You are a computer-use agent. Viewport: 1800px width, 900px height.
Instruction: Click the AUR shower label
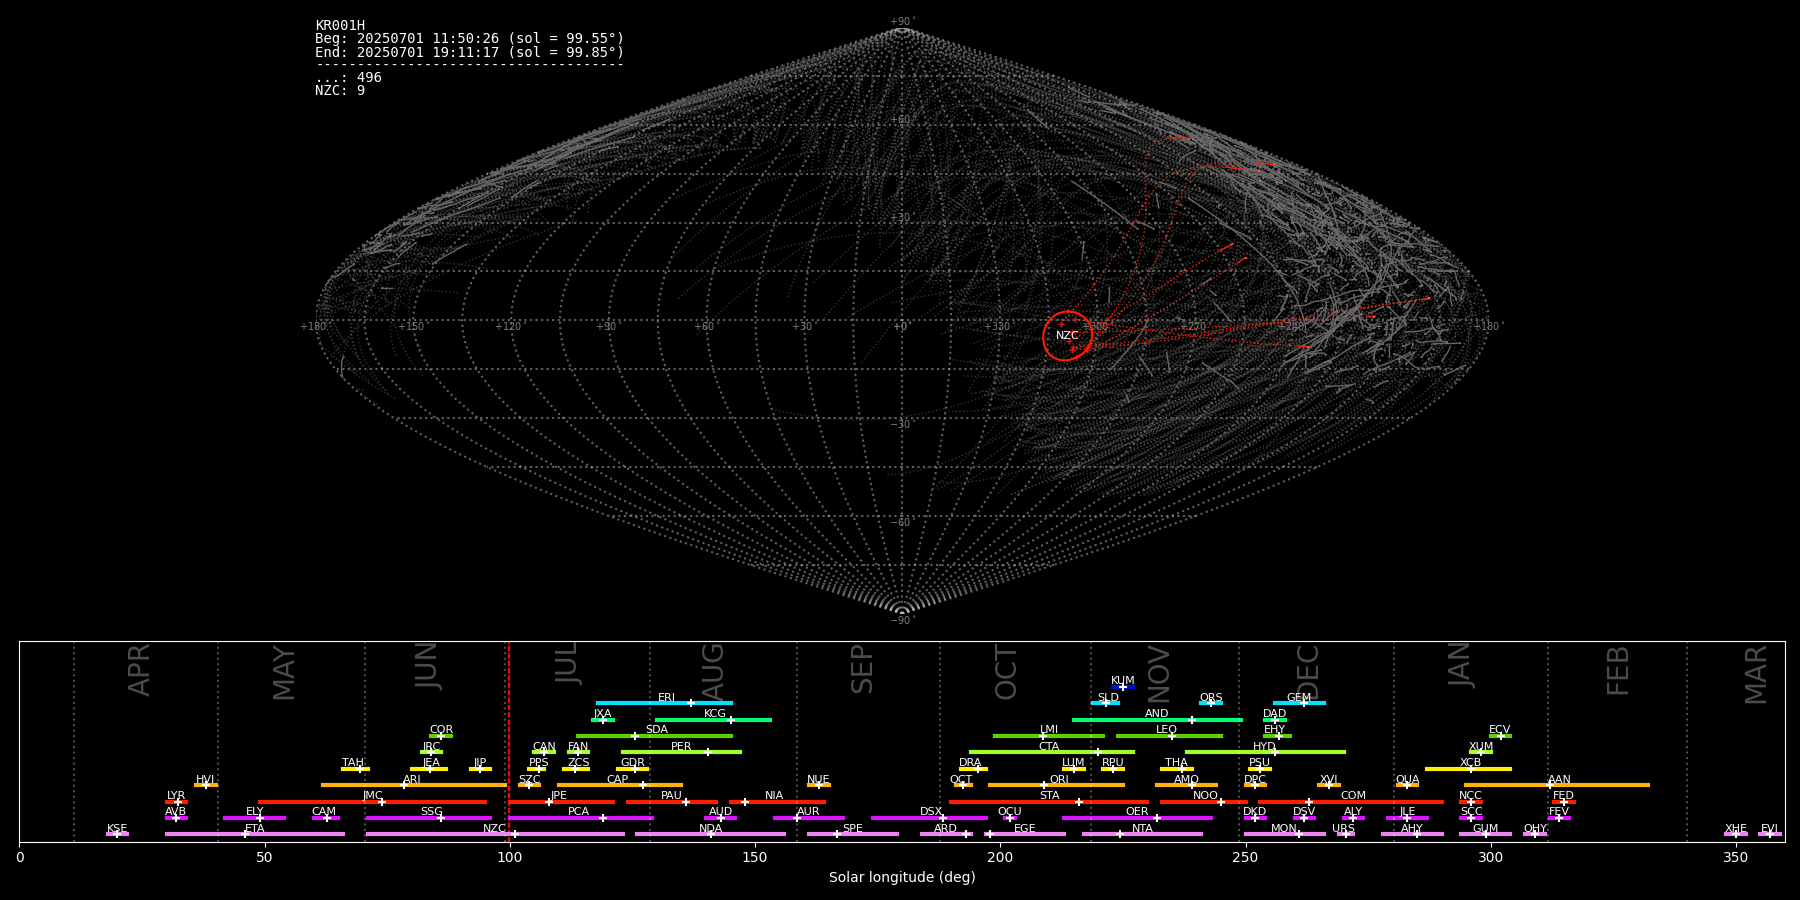[x=808, y=812]
